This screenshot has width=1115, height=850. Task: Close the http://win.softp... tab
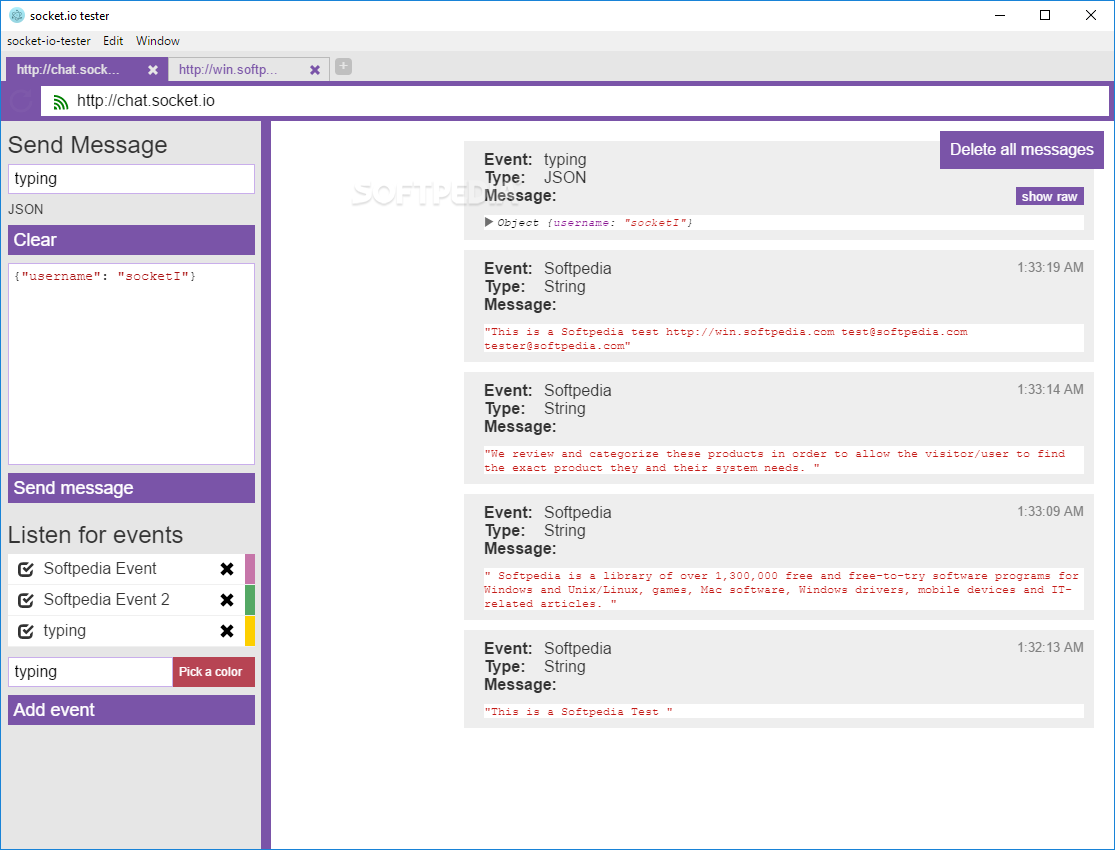coord(315,70)
